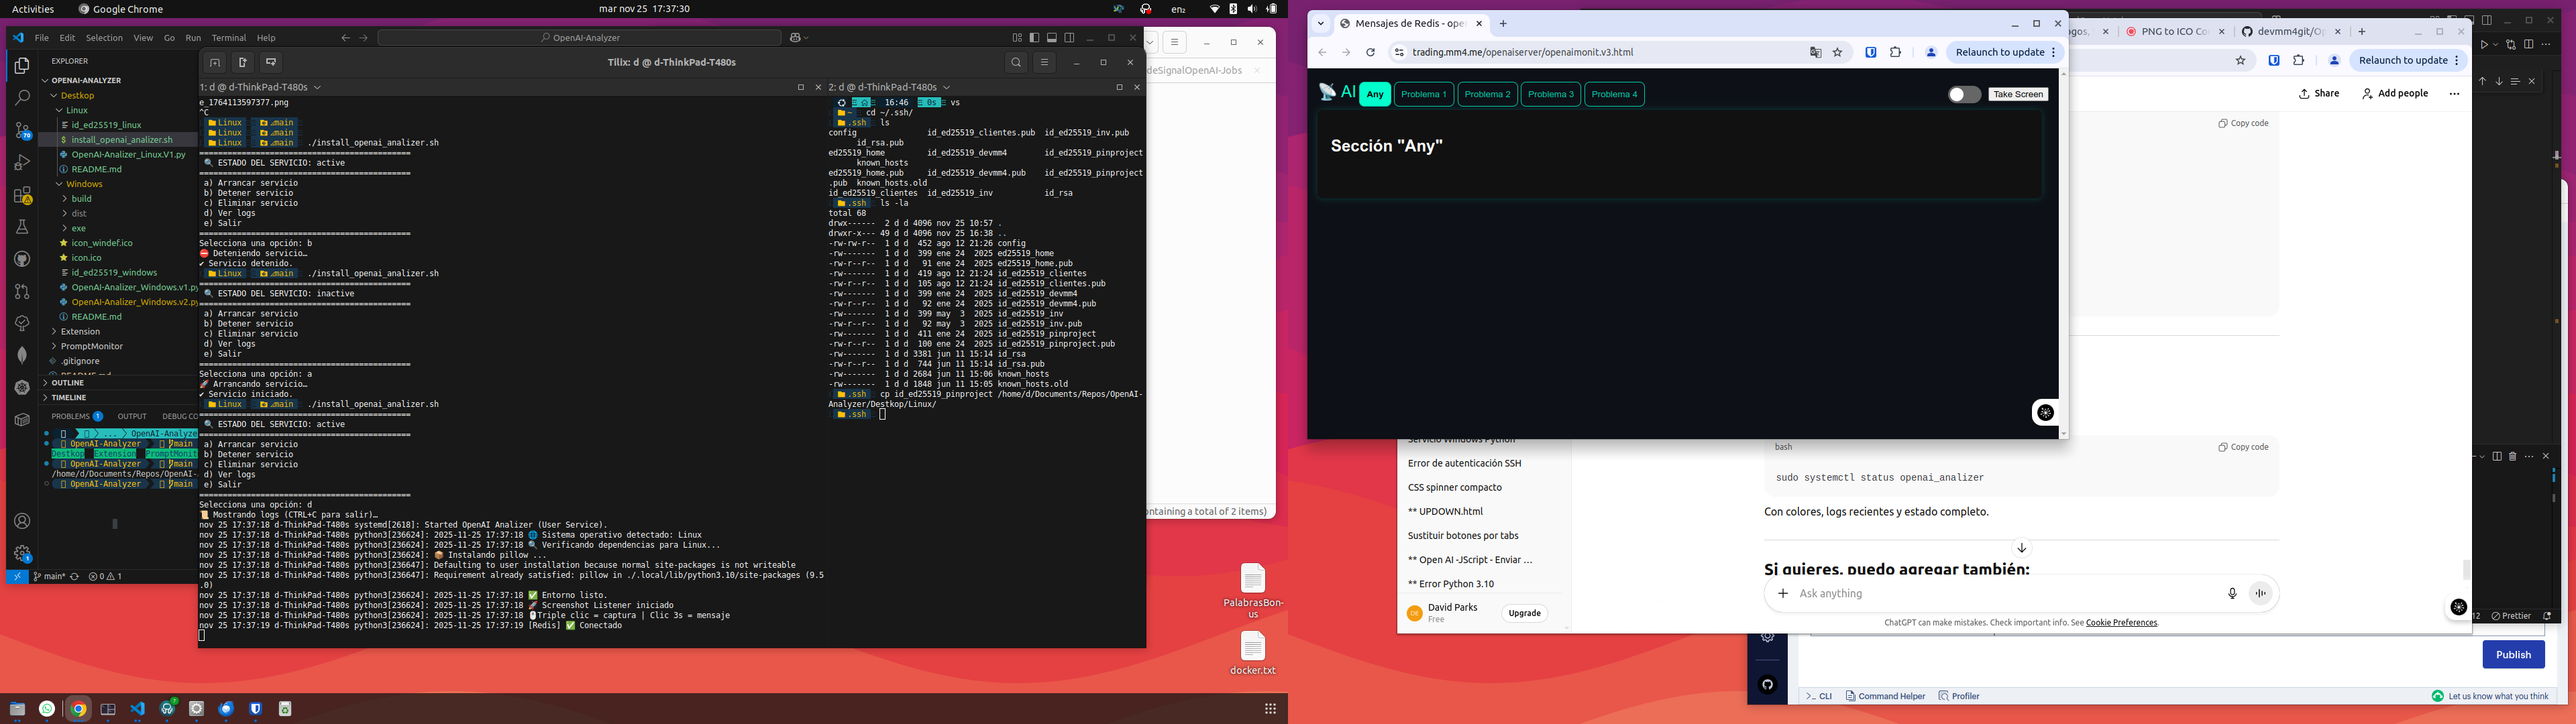
Task: Open the terminal session 1 title dropdown
Action: point(317,87)
